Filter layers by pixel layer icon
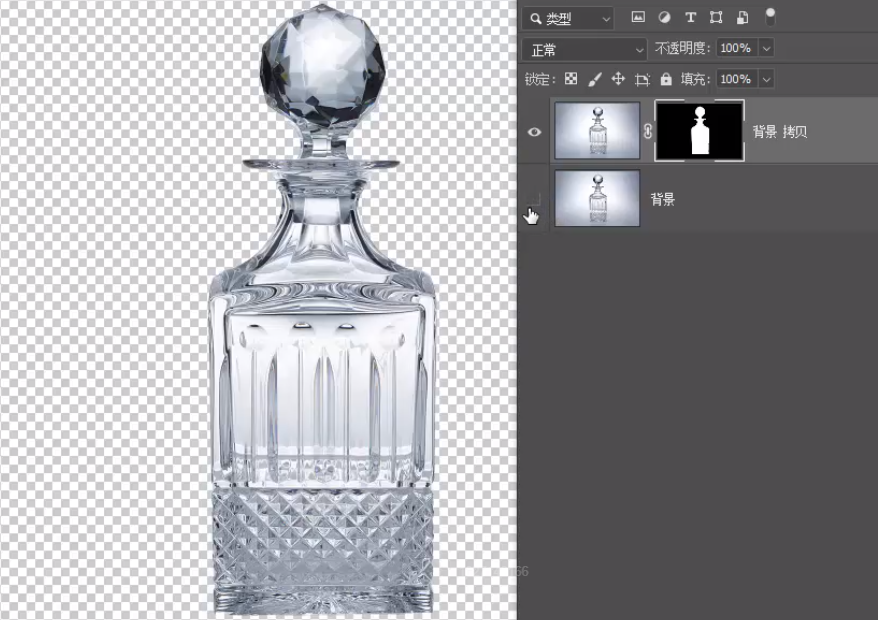The image size is (878, 620). click(x=638, y=17)
